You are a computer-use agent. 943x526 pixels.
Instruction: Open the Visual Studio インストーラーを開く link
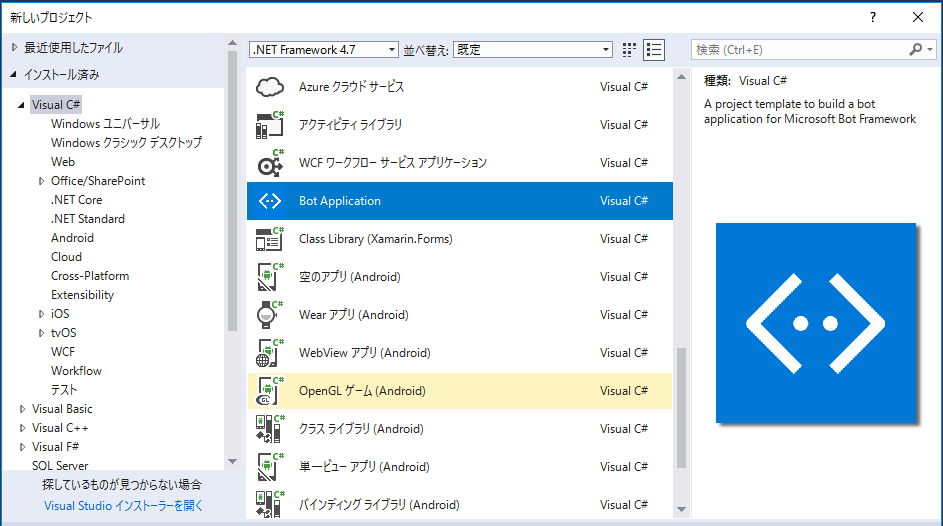(123, 506)
